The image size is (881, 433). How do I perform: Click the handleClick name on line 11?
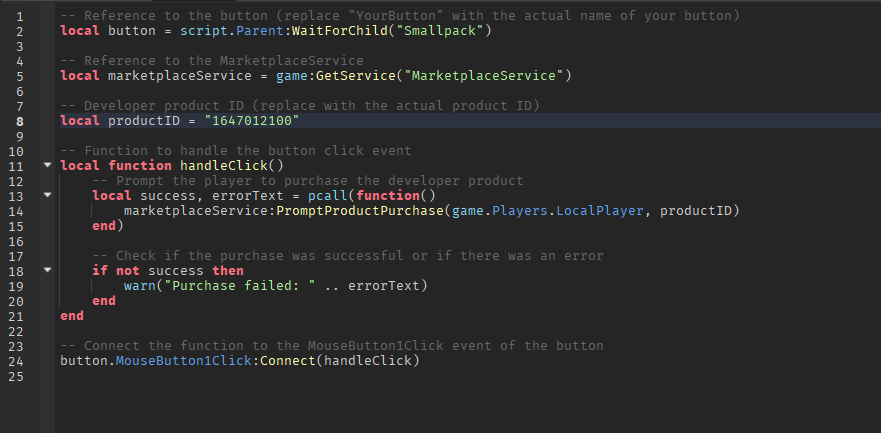(x=224, y=166)
